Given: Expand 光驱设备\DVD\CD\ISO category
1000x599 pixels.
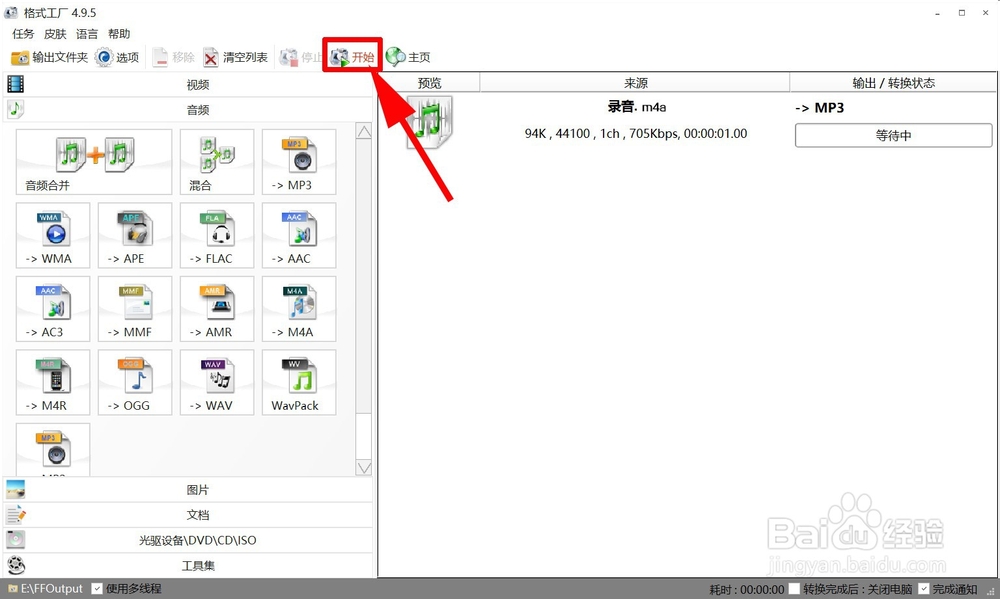Looking at the screenshot, I should 189,540.
